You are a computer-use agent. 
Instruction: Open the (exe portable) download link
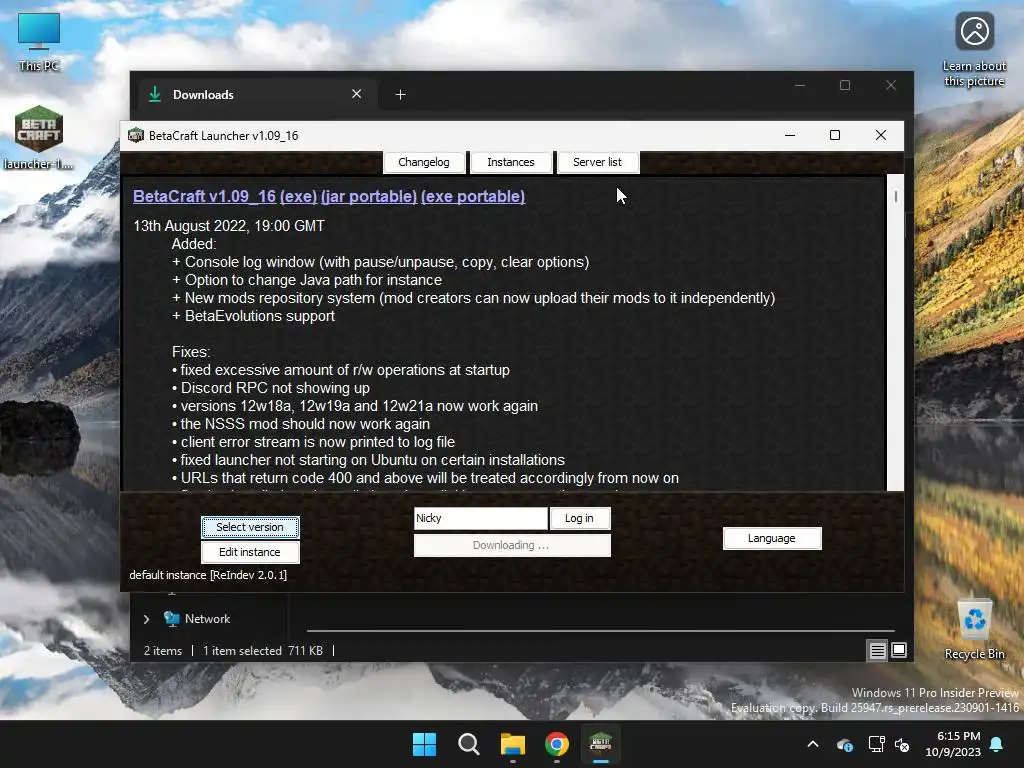[x=473, y=197]
